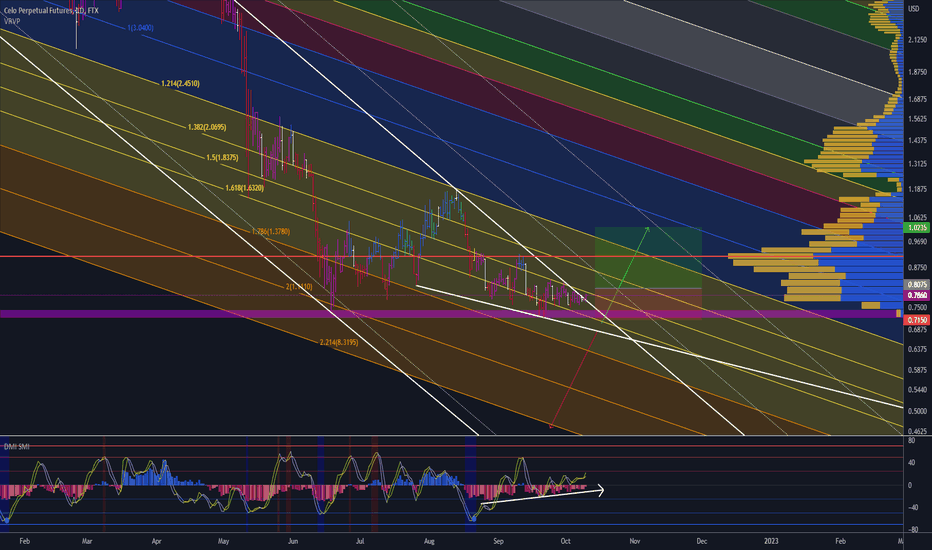Viewport: 932px width, 550px height.
Task: Select the 1.4375 value on the price axis
Action: (917, 140)
